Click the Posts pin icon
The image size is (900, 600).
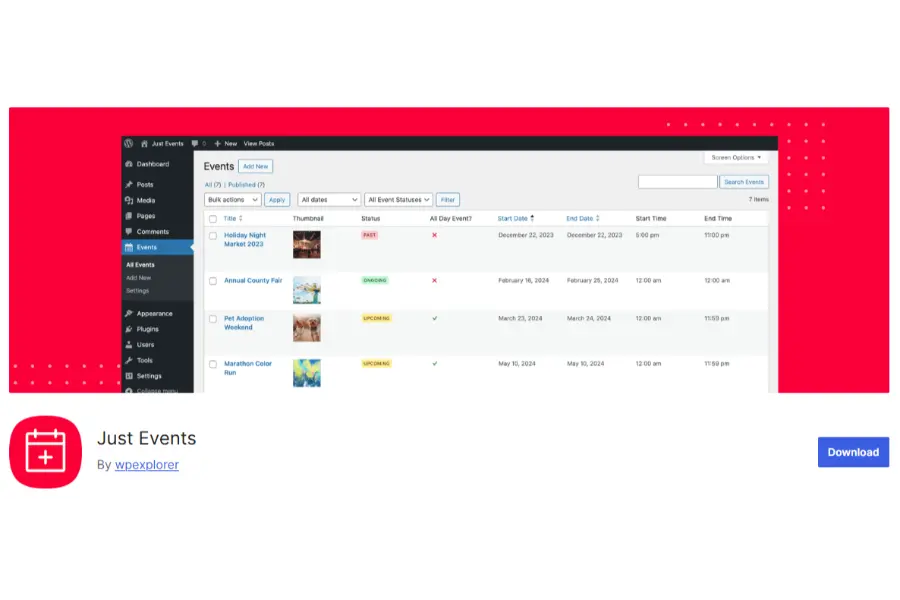129,185
